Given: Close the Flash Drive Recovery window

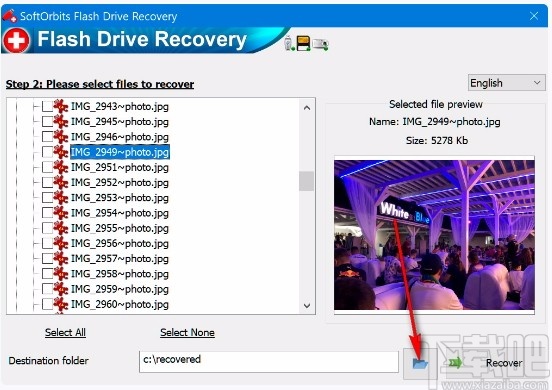Looking at the screenshot, I should (x=534, y=16).
